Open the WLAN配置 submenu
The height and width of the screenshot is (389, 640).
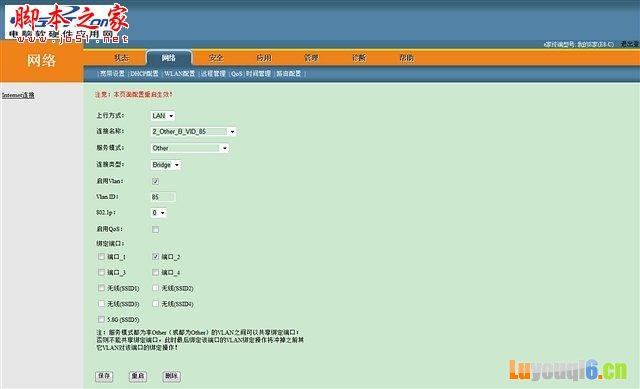tap(179, 73)
